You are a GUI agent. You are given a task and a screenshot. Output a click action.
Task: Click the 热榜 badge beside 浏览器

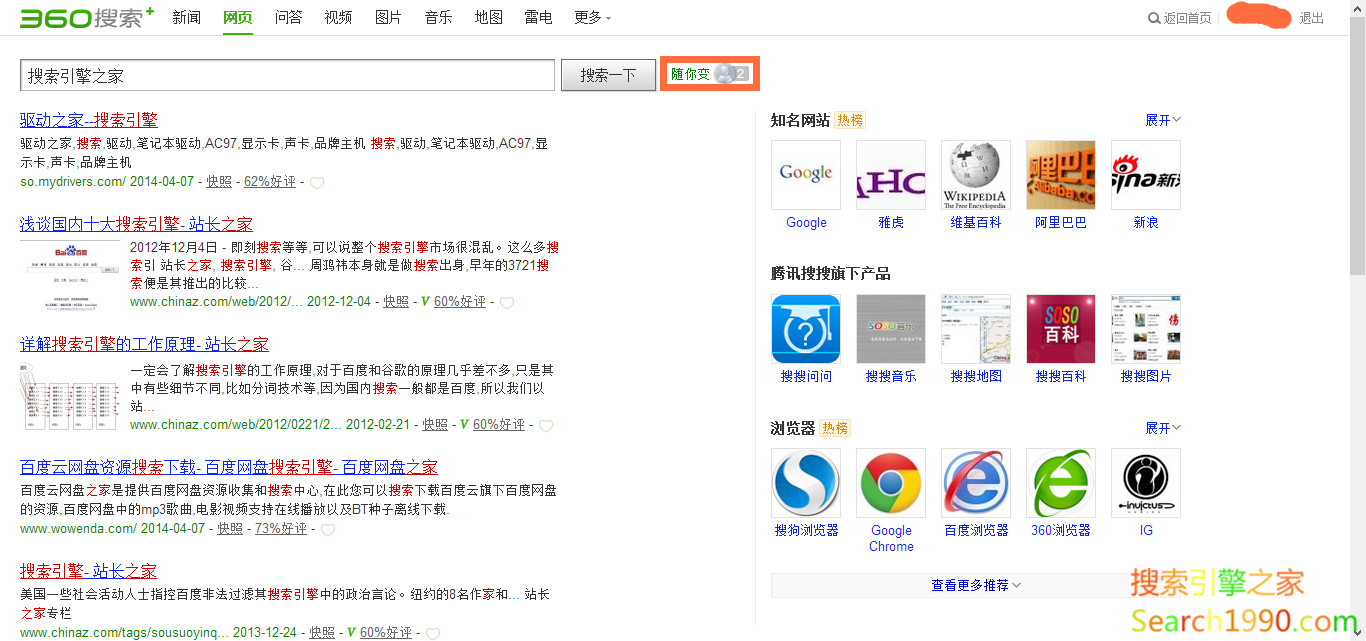tap(835, 428)
